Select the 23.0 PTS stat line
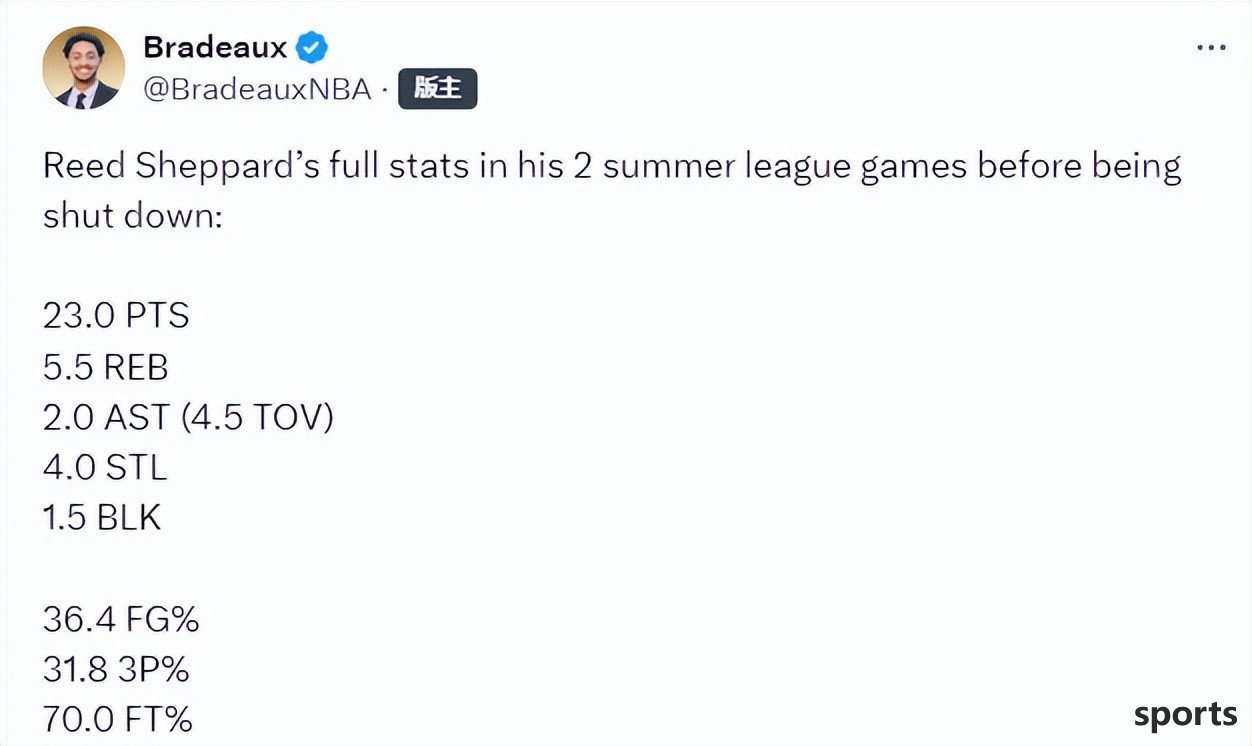1252x746 pixels. [x=116, y=316]
